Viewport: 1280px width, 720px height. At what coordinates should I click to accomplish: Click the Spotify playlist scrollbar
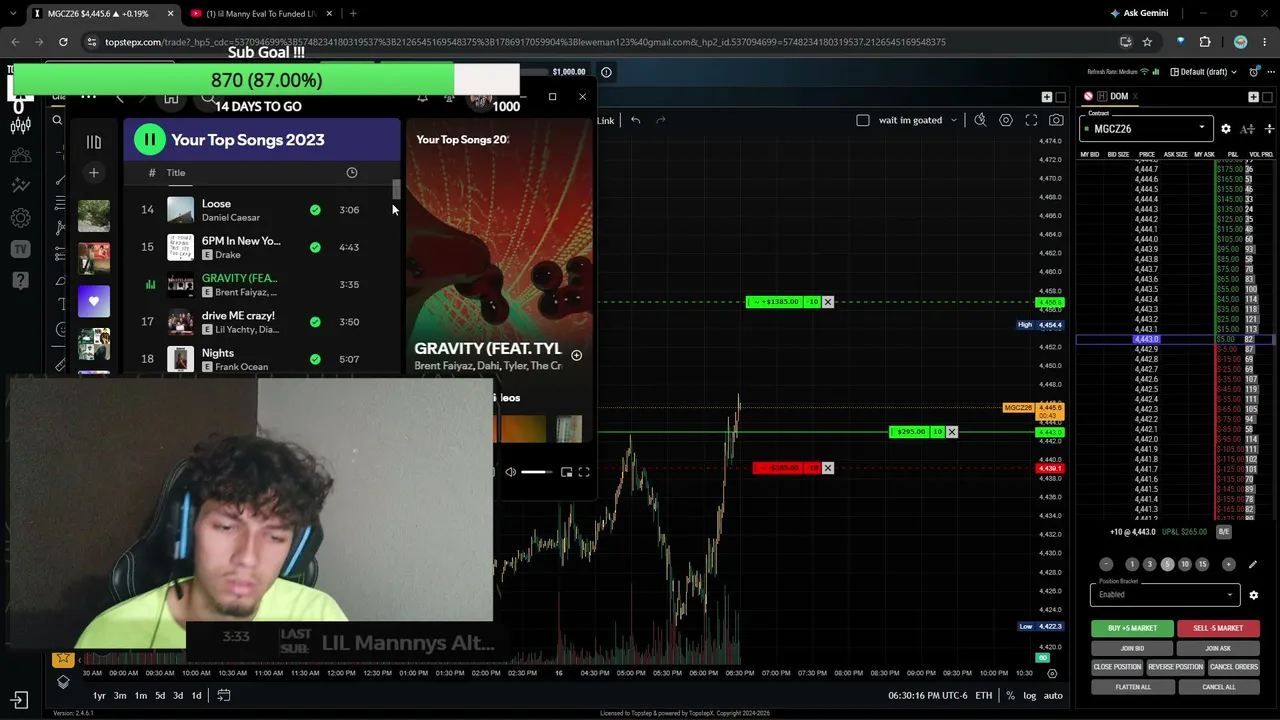click(396, 190)
